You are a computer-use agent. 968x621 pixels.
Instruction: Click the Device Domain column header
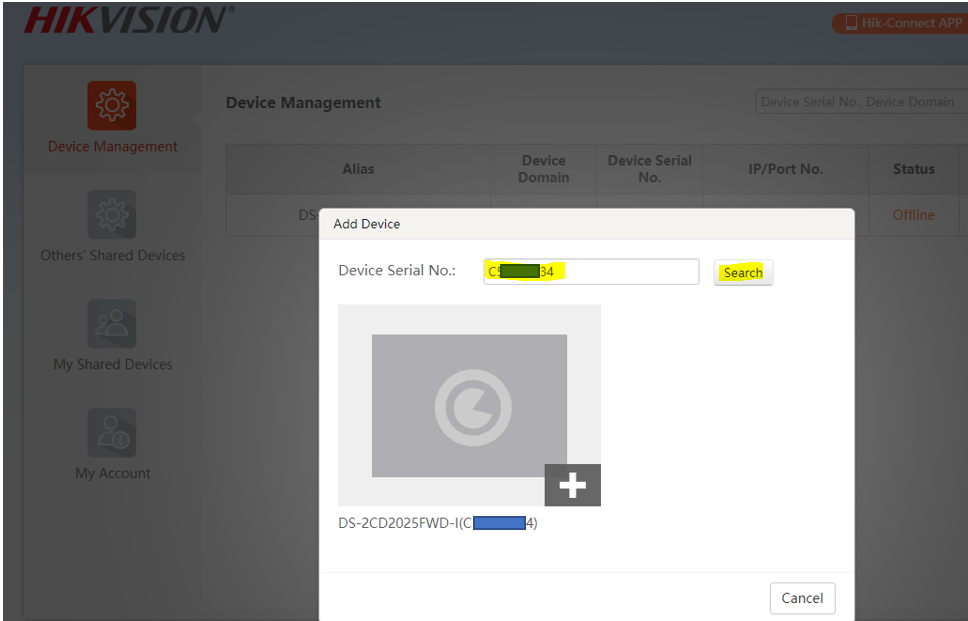(544, 169)
